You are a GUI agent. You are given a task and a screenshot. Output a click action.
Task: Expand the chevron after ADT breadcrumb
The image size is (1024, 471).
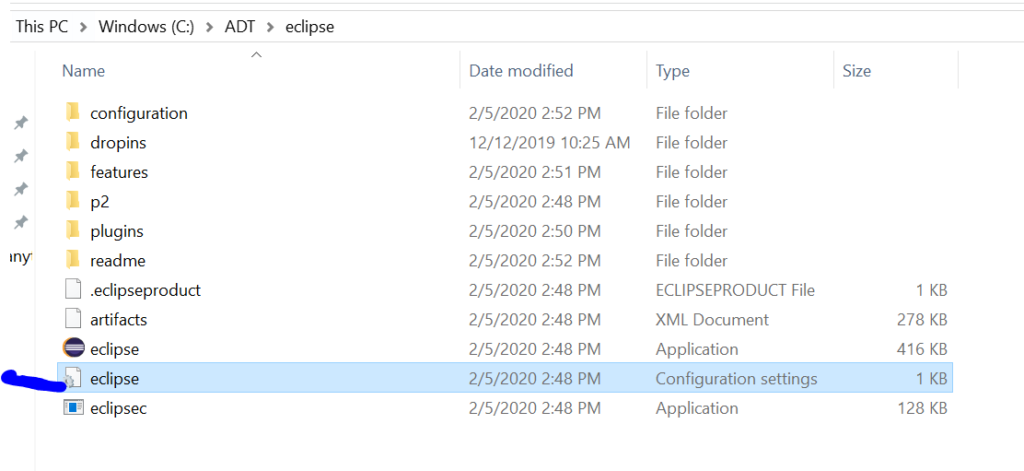tap(270, 27)
